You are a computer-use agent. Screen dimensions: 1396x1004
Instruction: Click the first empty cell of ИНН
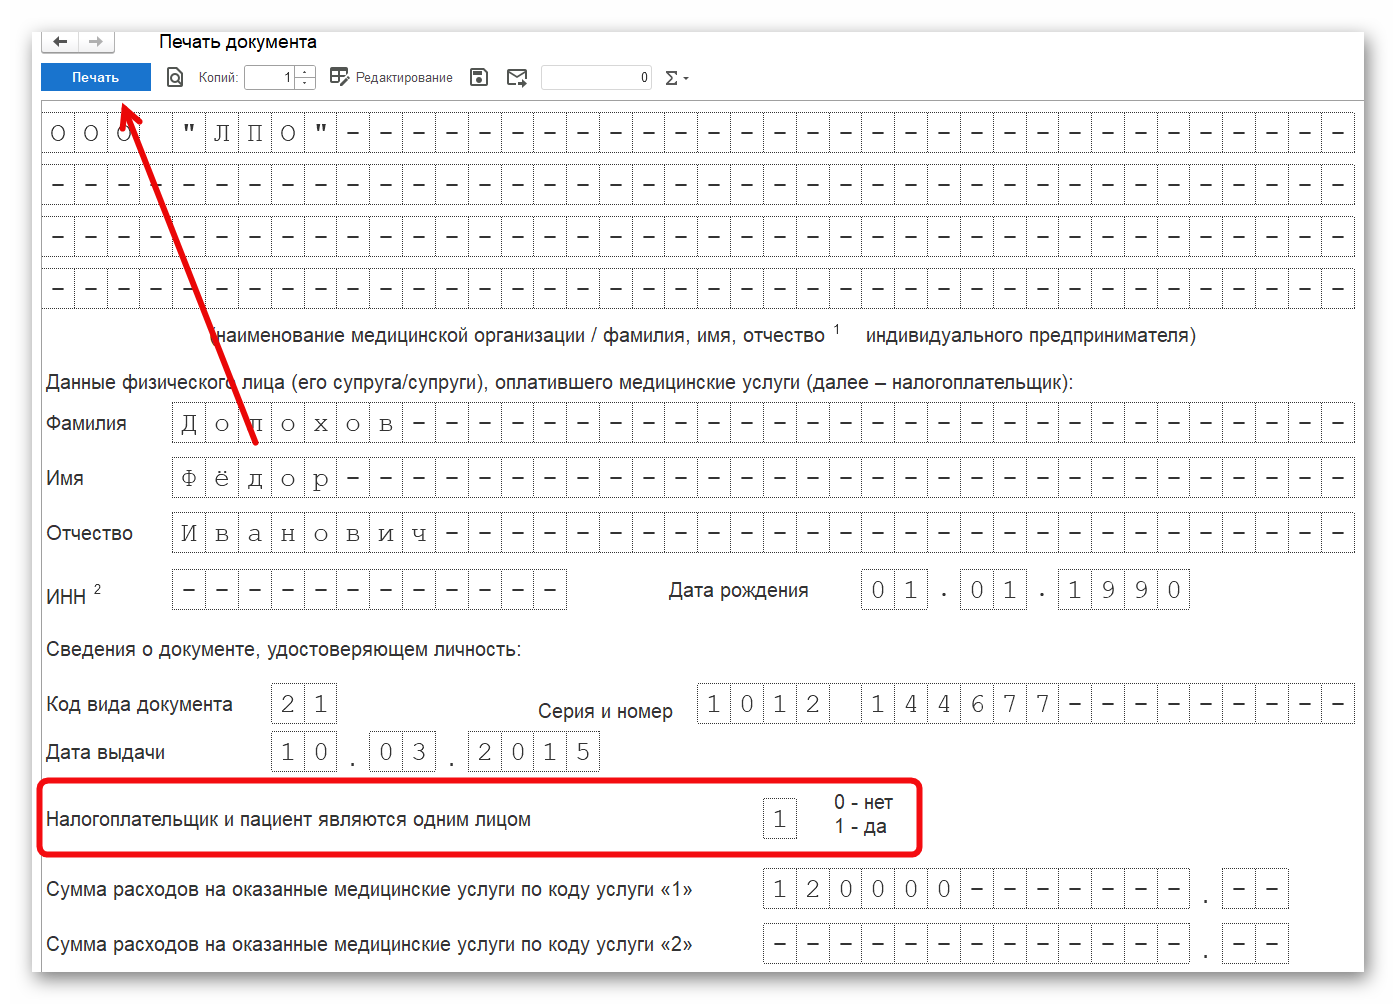click(x=189, y=590)
